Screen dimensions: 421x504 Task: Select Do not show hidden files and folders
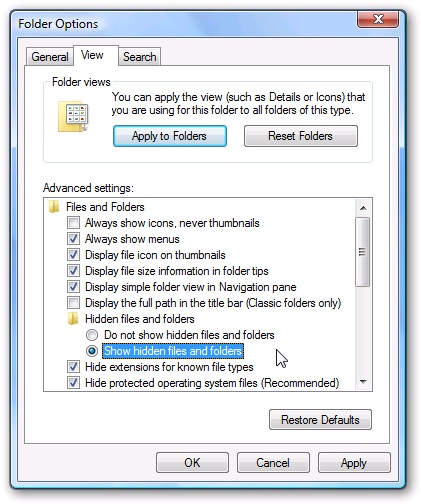tap(92, 335)
